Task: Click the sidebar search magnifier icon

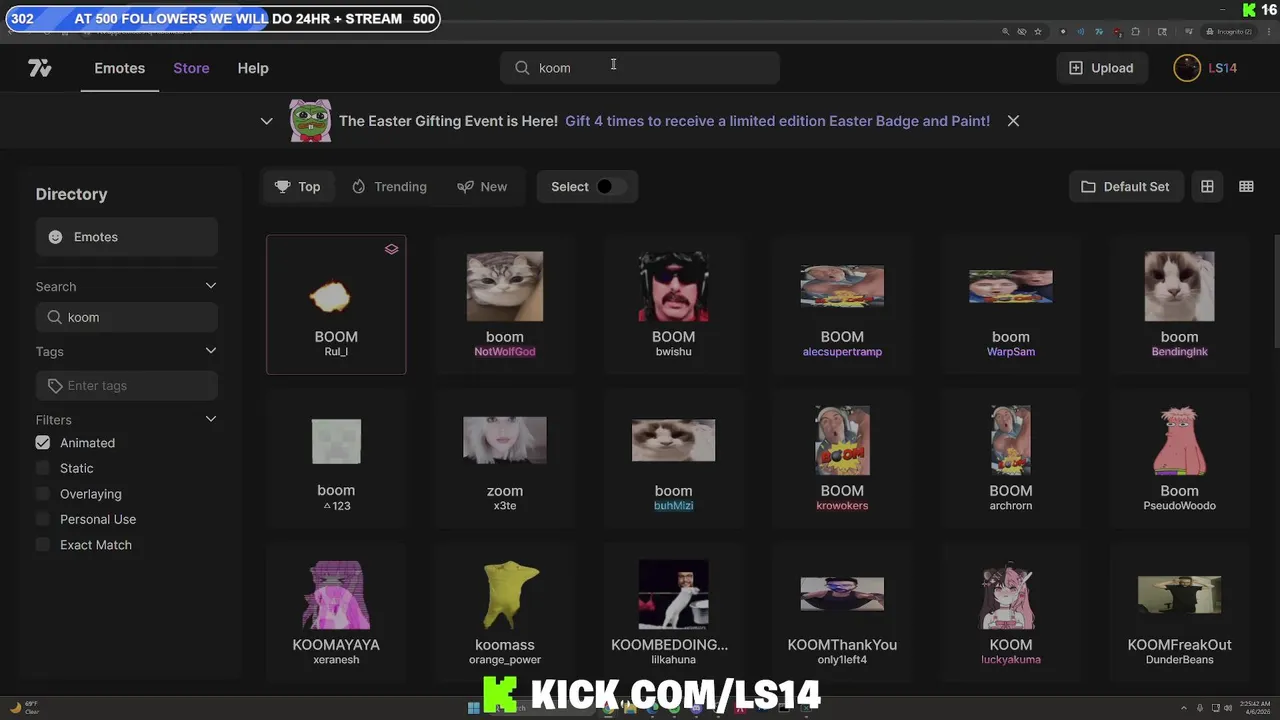Action: pos(55,317)
